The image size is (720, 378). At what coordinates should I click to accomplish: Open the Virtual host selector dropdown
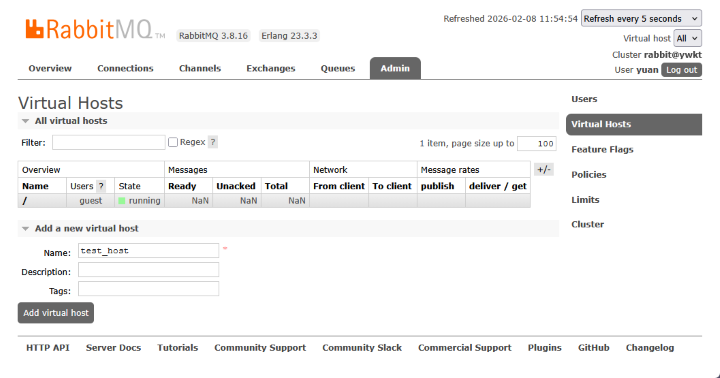click(687, 39)
